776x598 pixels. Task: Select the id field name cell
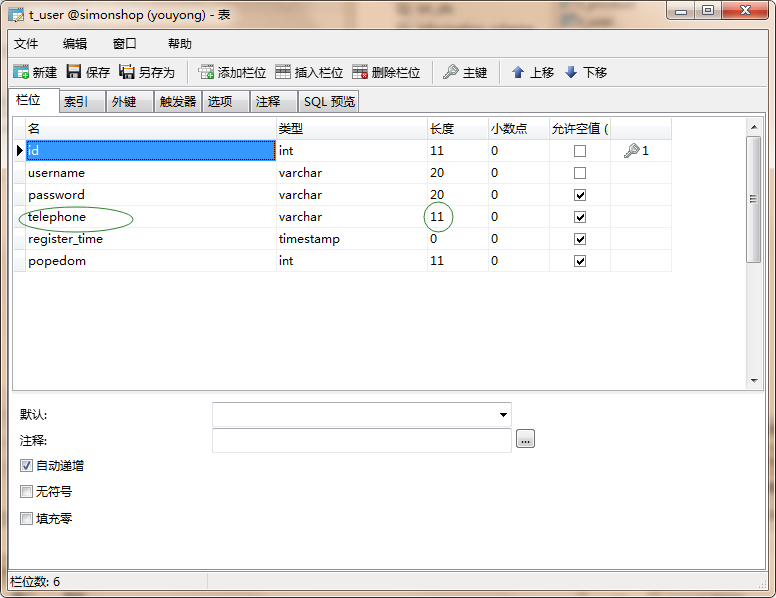(150, 150)
